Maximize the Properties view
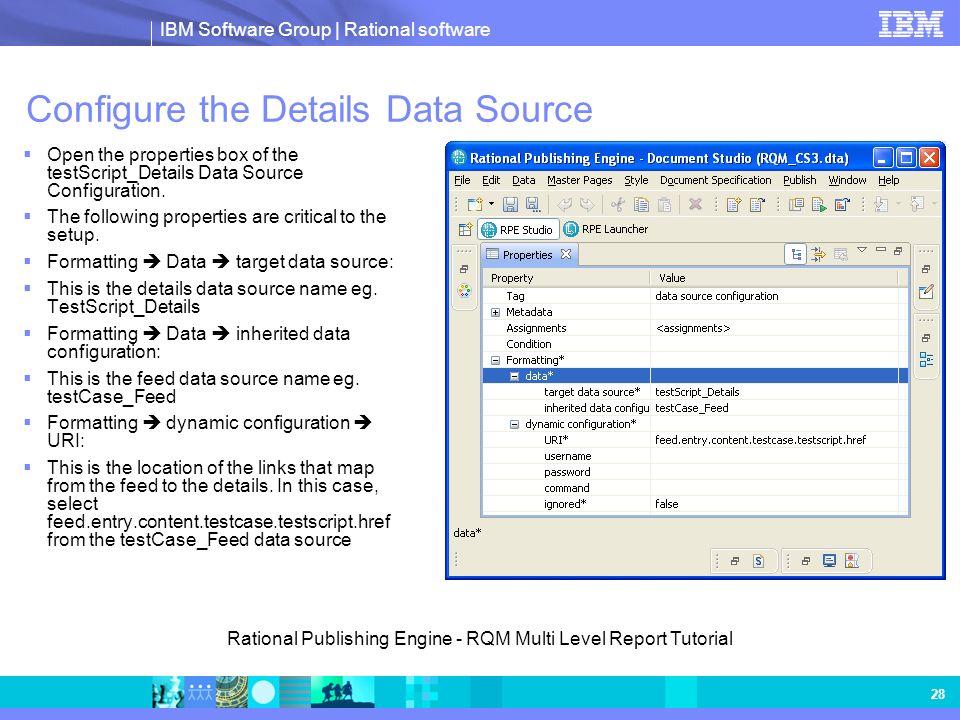This screenshot has width=960, height=720. 898,250
